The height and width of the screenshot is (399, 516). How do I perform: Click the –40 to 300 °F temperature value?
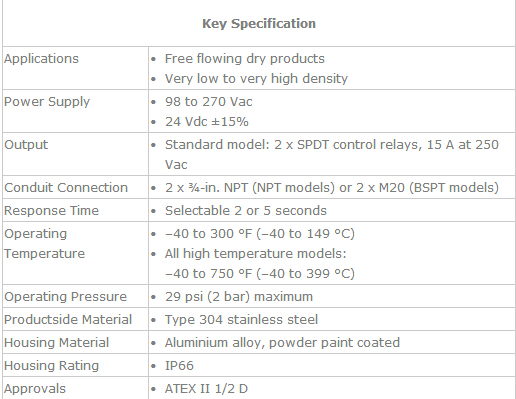tap(260, 234)
